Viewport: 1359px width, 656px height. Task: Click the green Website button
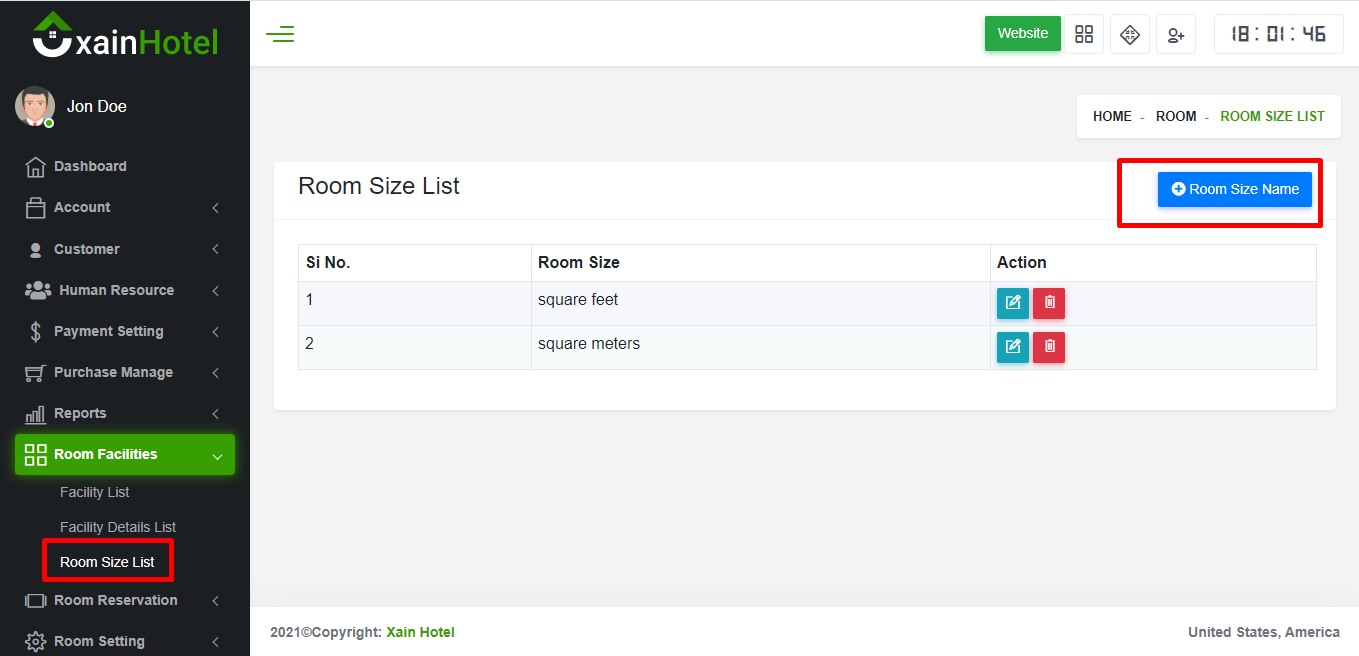(x=1022, y=34)
